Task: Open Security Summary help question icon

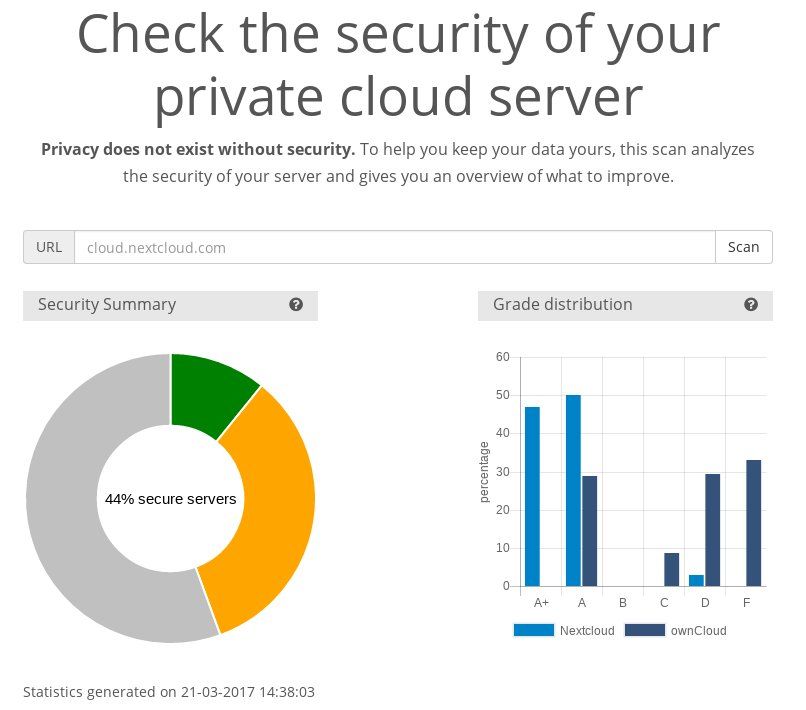Action: tap(296, 305)
